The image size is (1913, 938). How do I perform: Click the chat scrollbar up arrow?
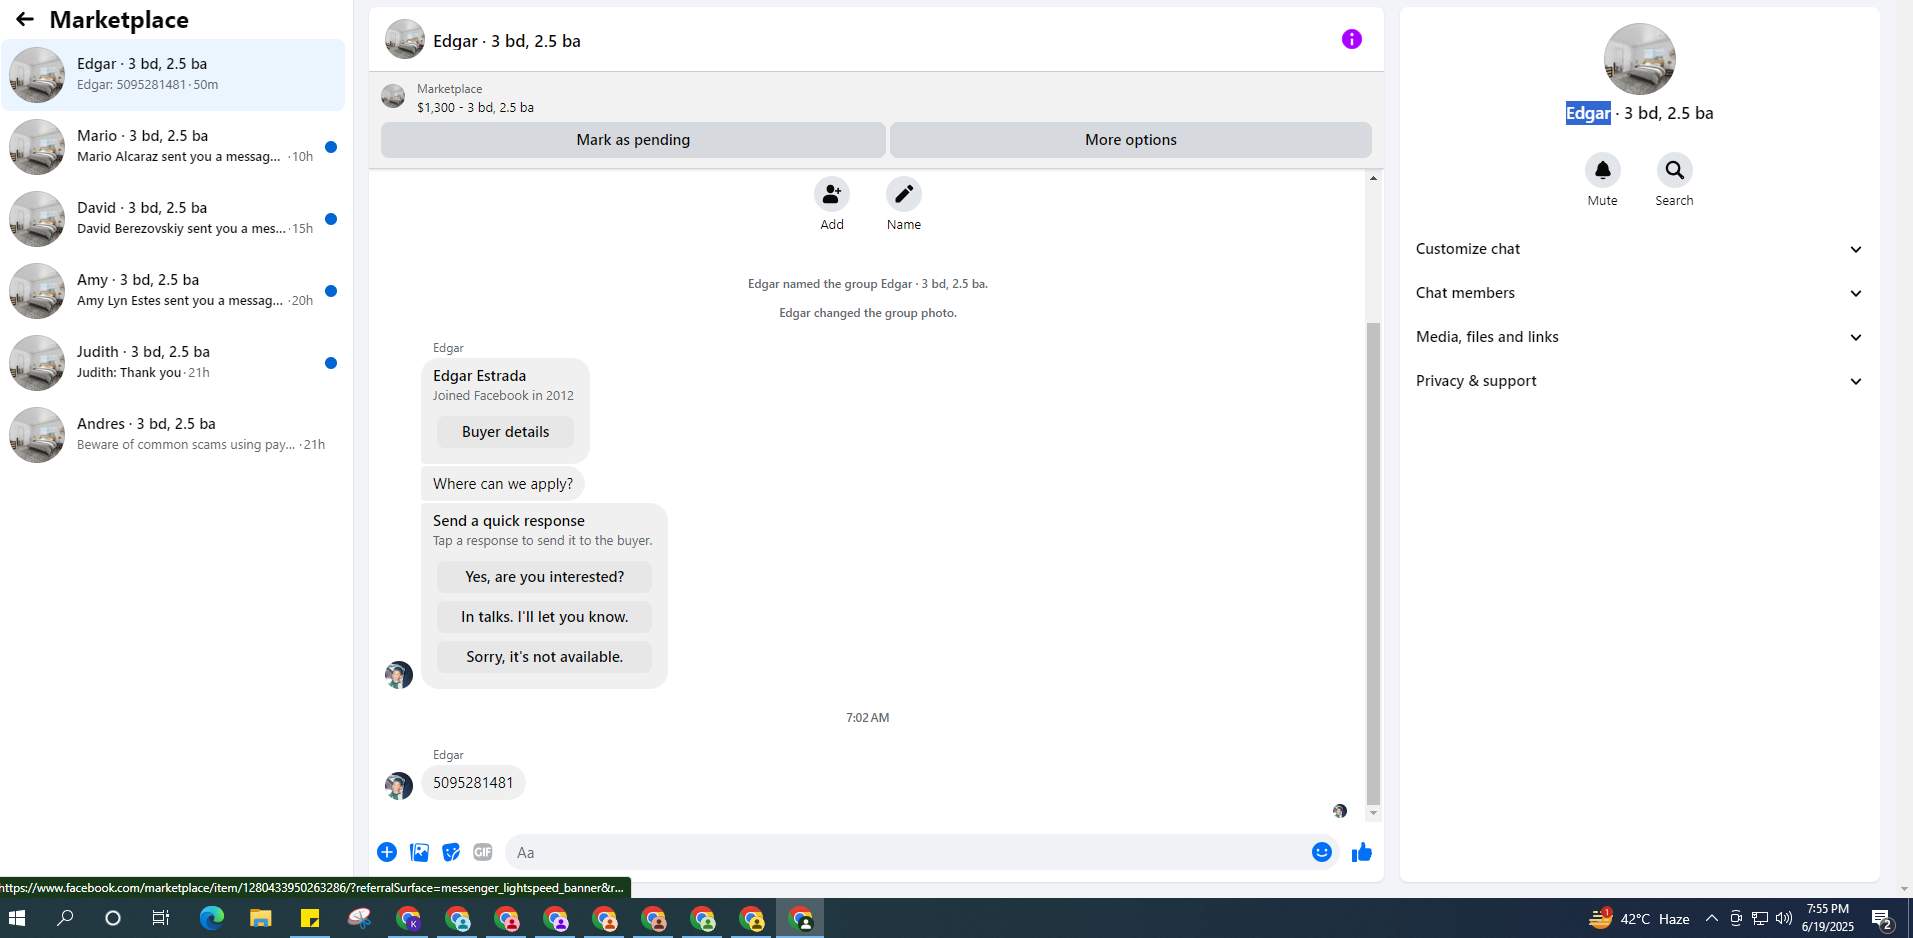click(1373, 178)
